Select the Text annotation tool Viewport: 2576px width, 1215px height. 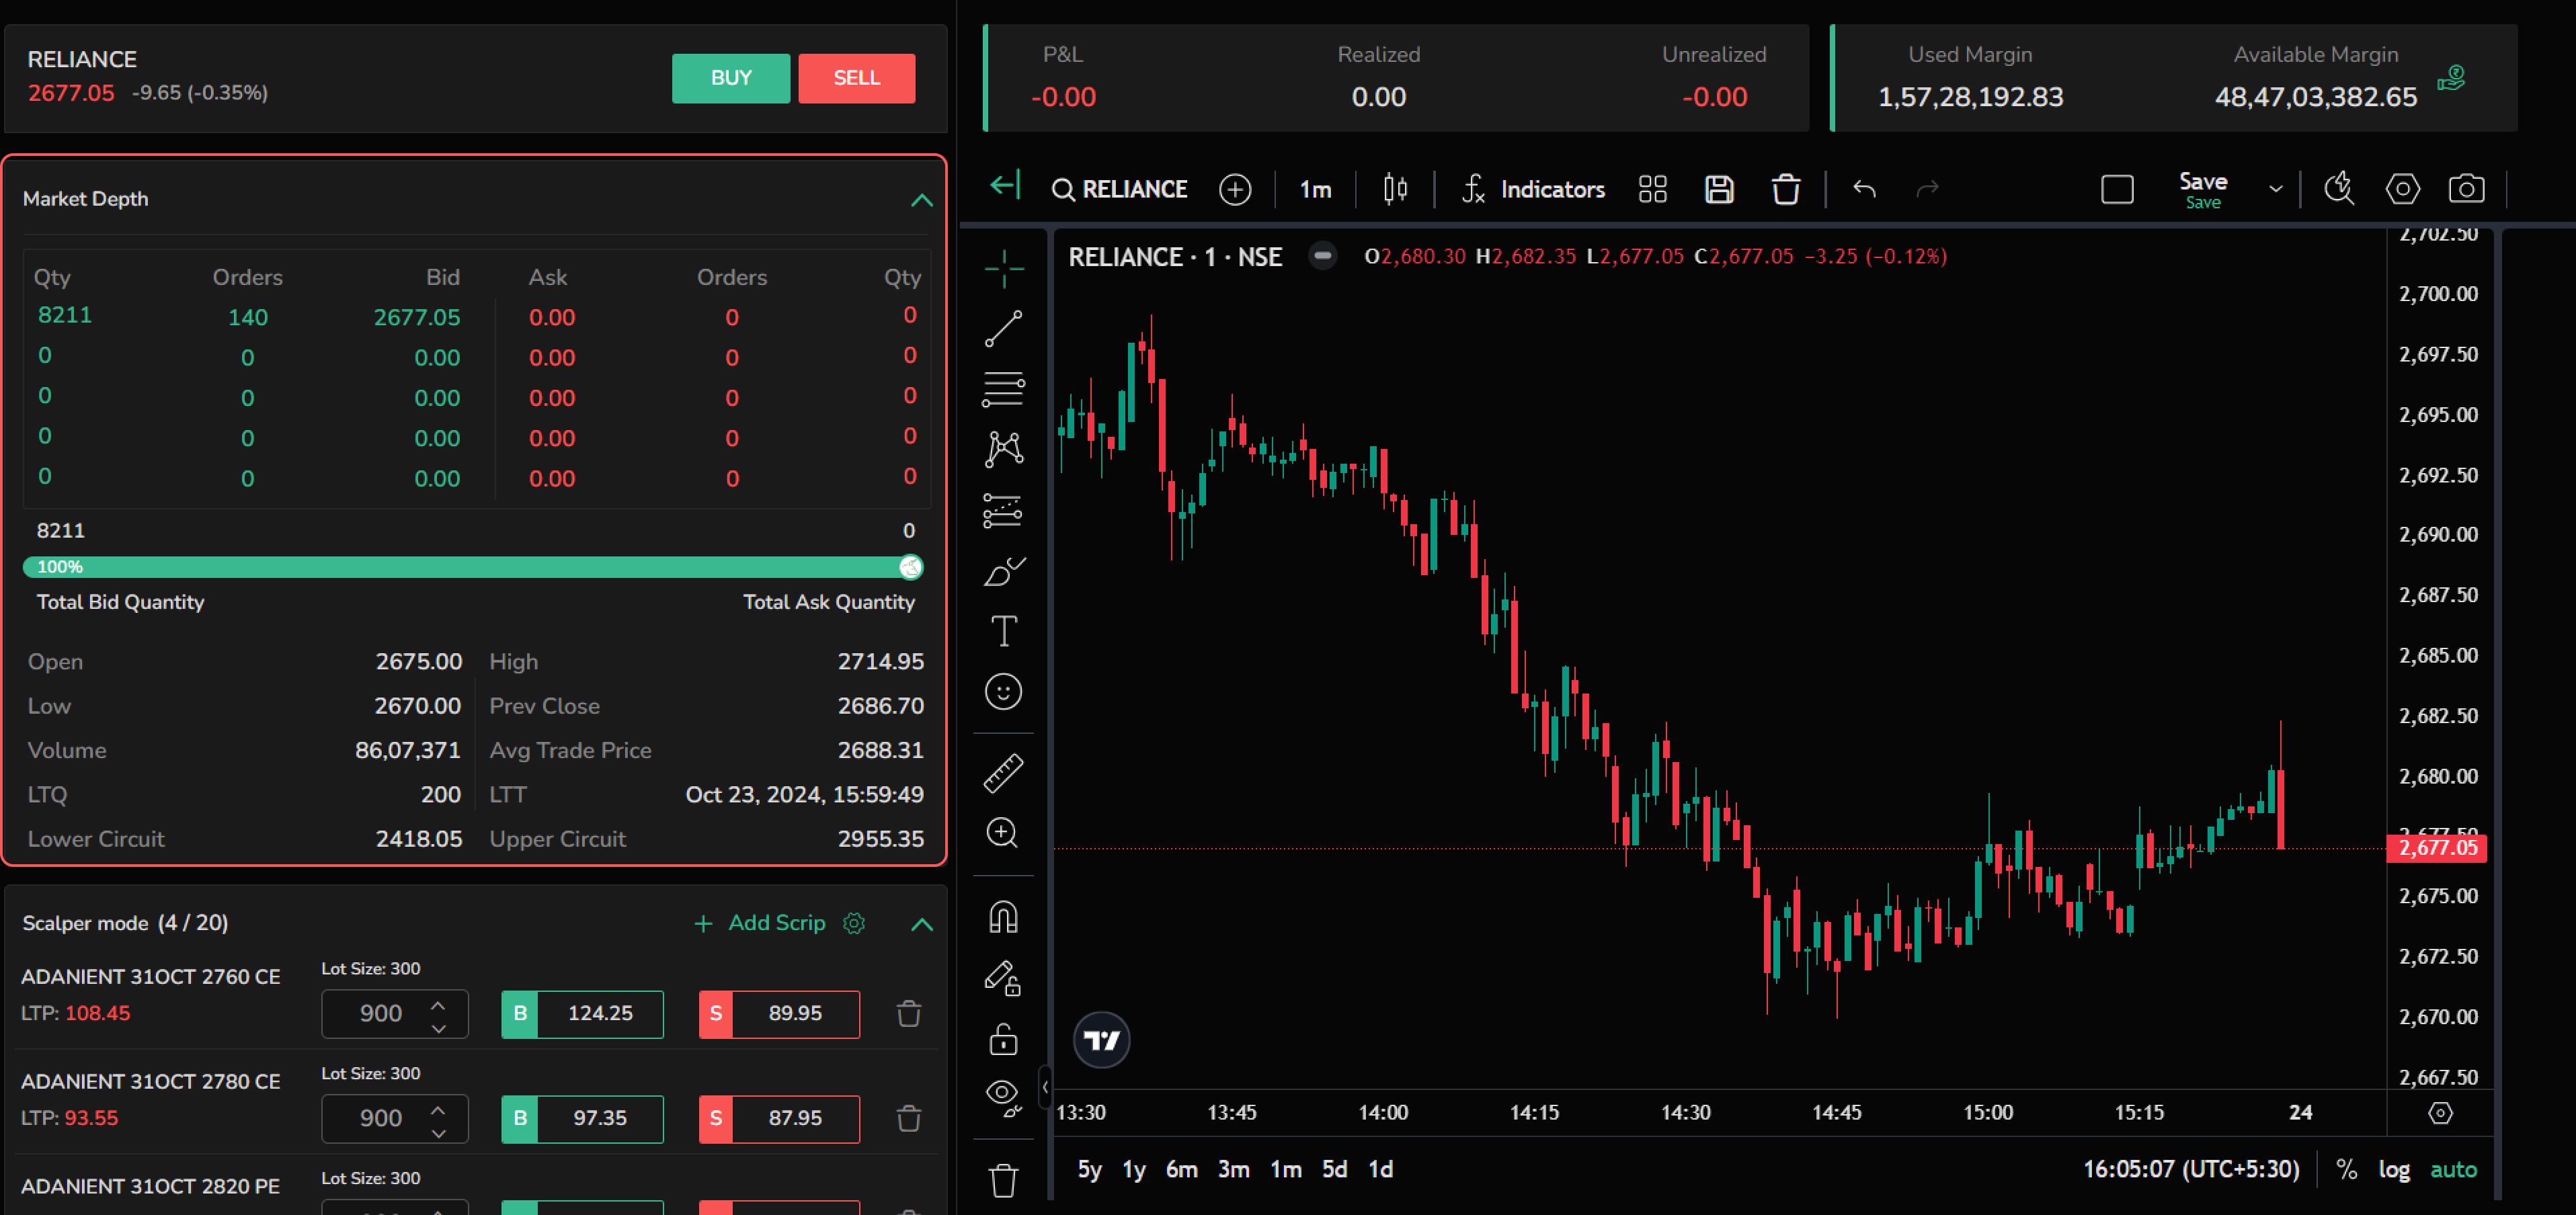click(x=1003, y=631)
